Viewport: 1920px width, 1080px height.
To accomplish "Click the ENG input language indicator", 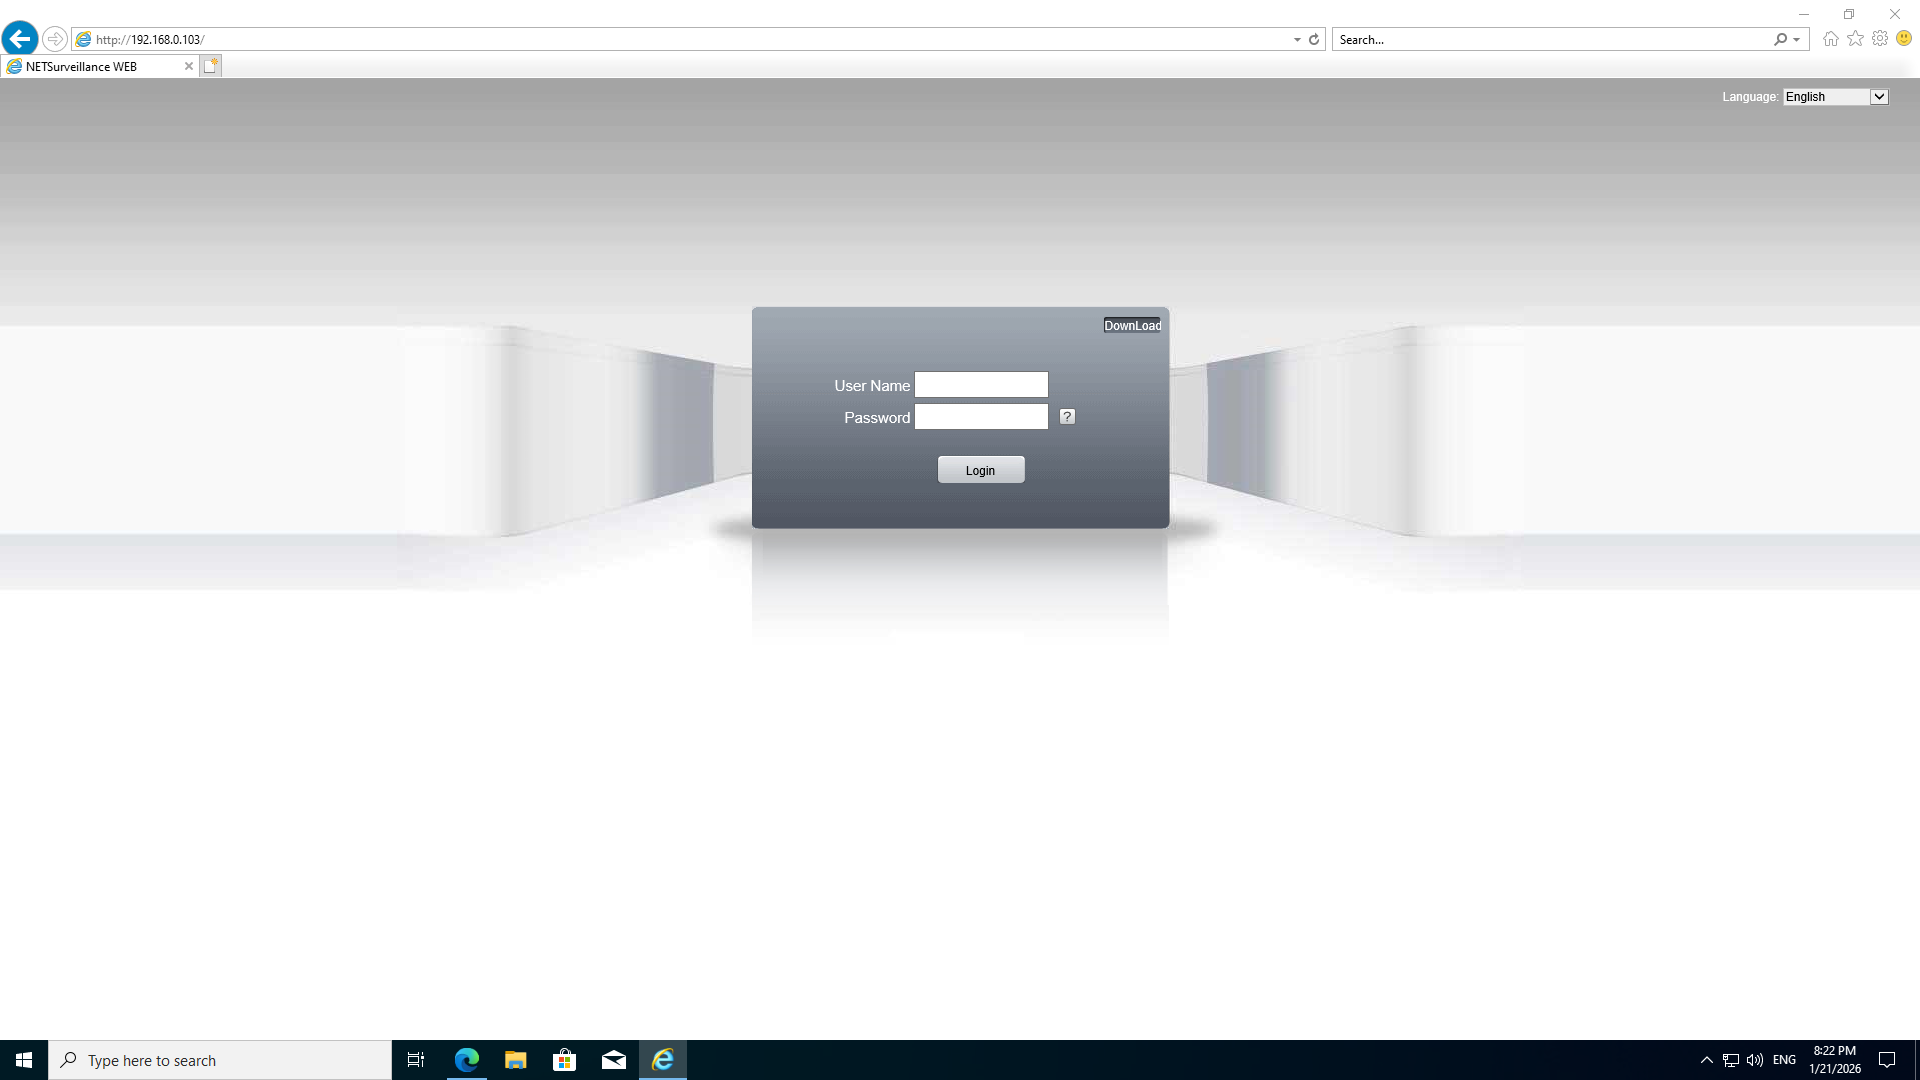I will [1784, 1060].
